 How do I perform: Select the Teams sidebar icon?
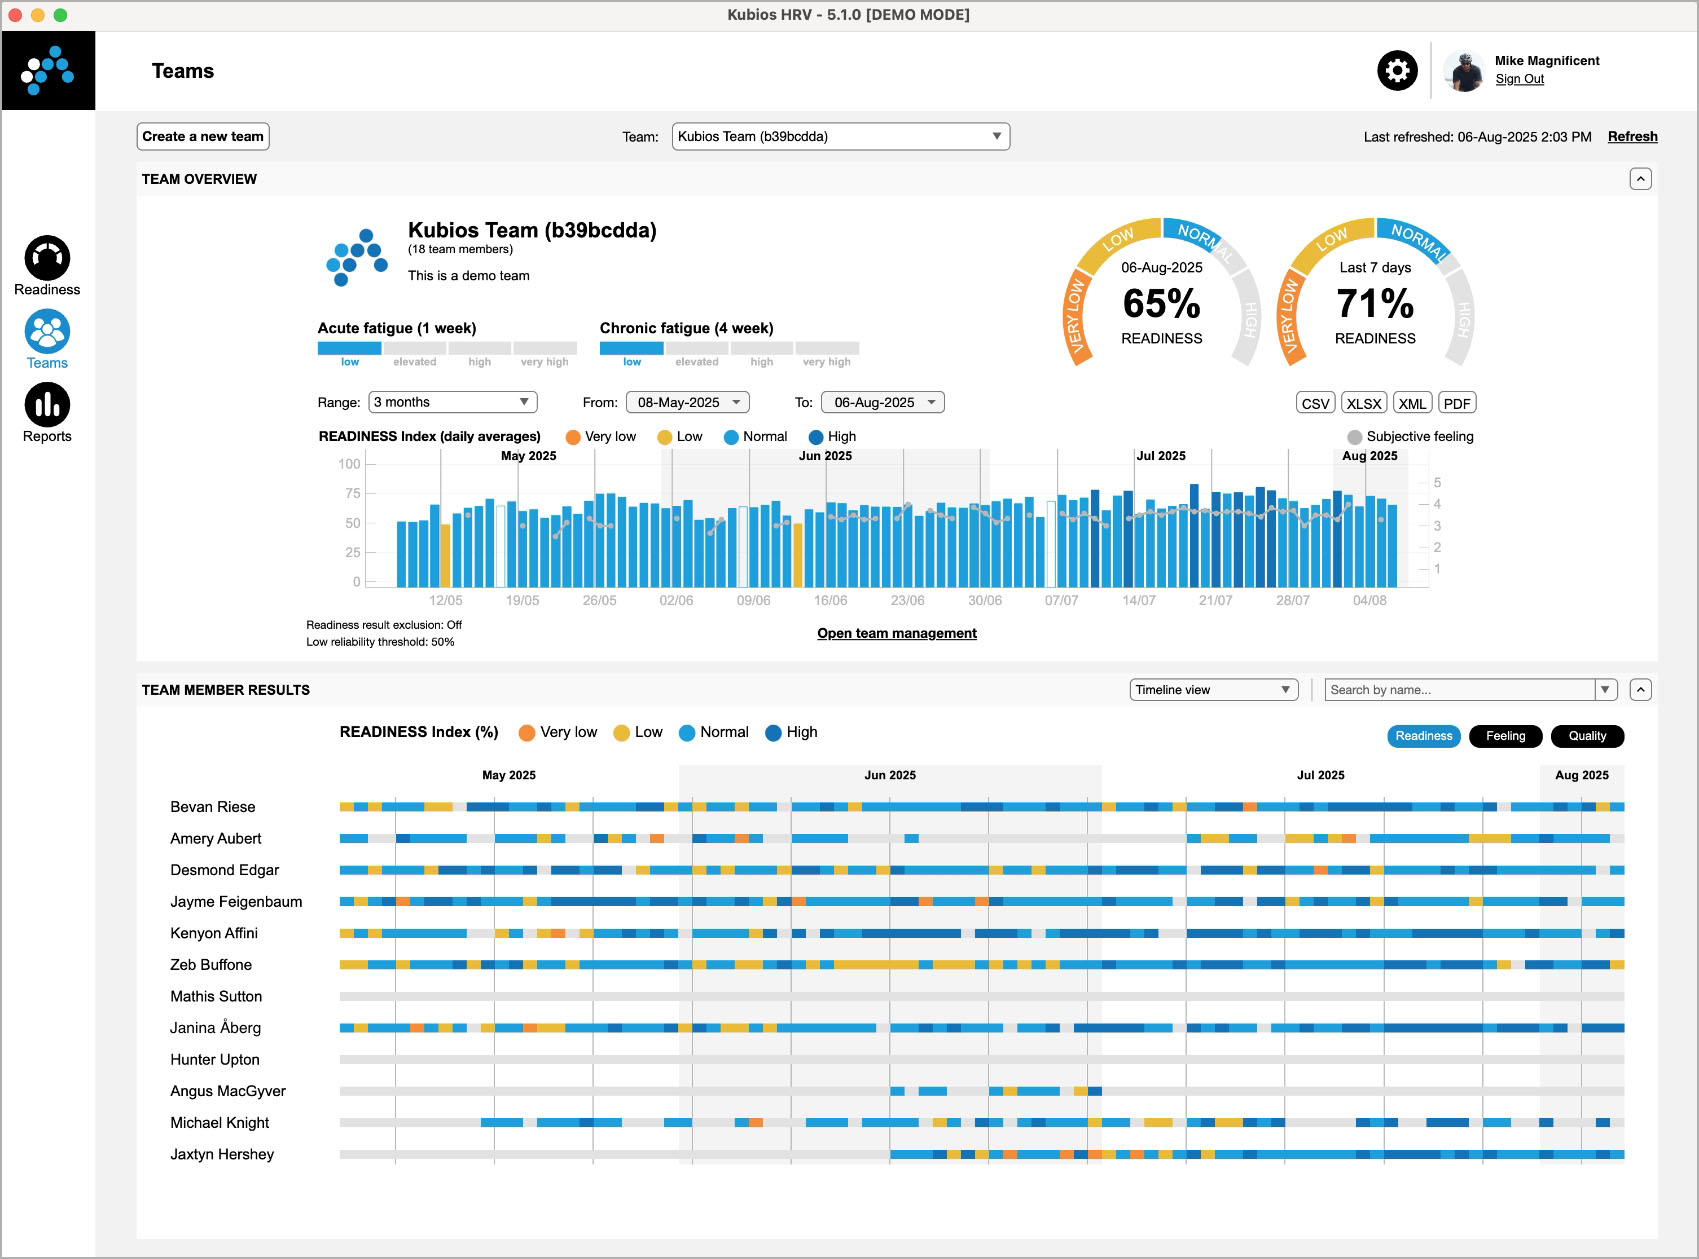(x=47, y=332)
